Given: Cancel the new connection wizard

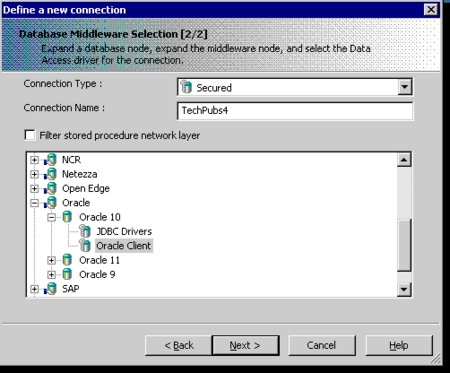Looking at the screenshot, I should [x=322, y=345].
